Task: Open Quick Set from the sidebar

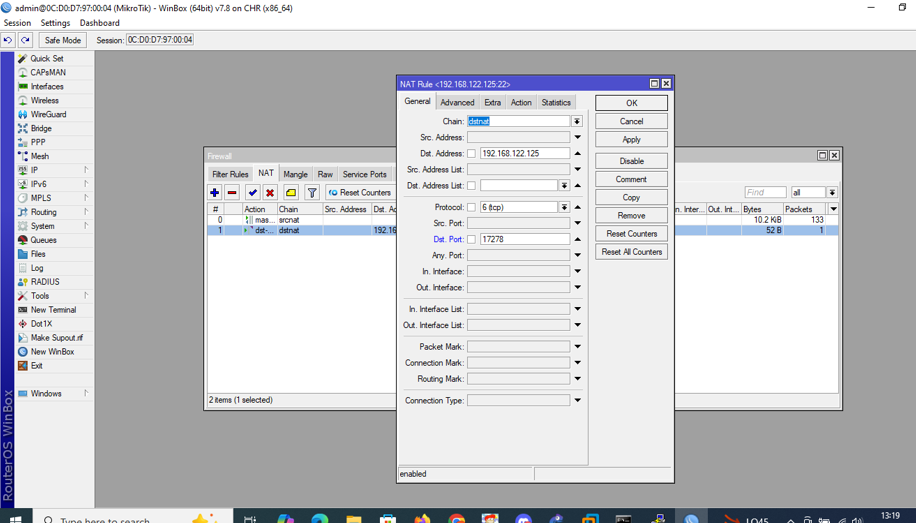Action: [47, 58]
